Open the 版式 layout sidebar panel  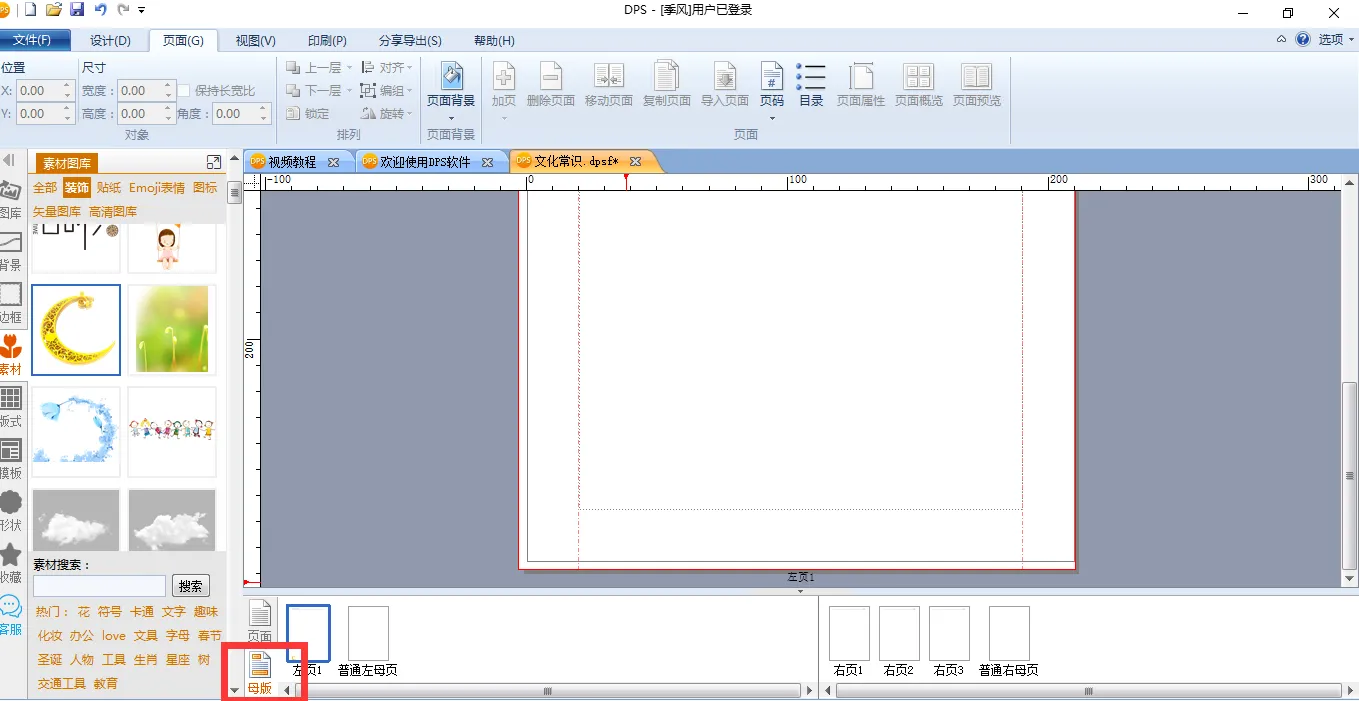click(x=11, y=406)
